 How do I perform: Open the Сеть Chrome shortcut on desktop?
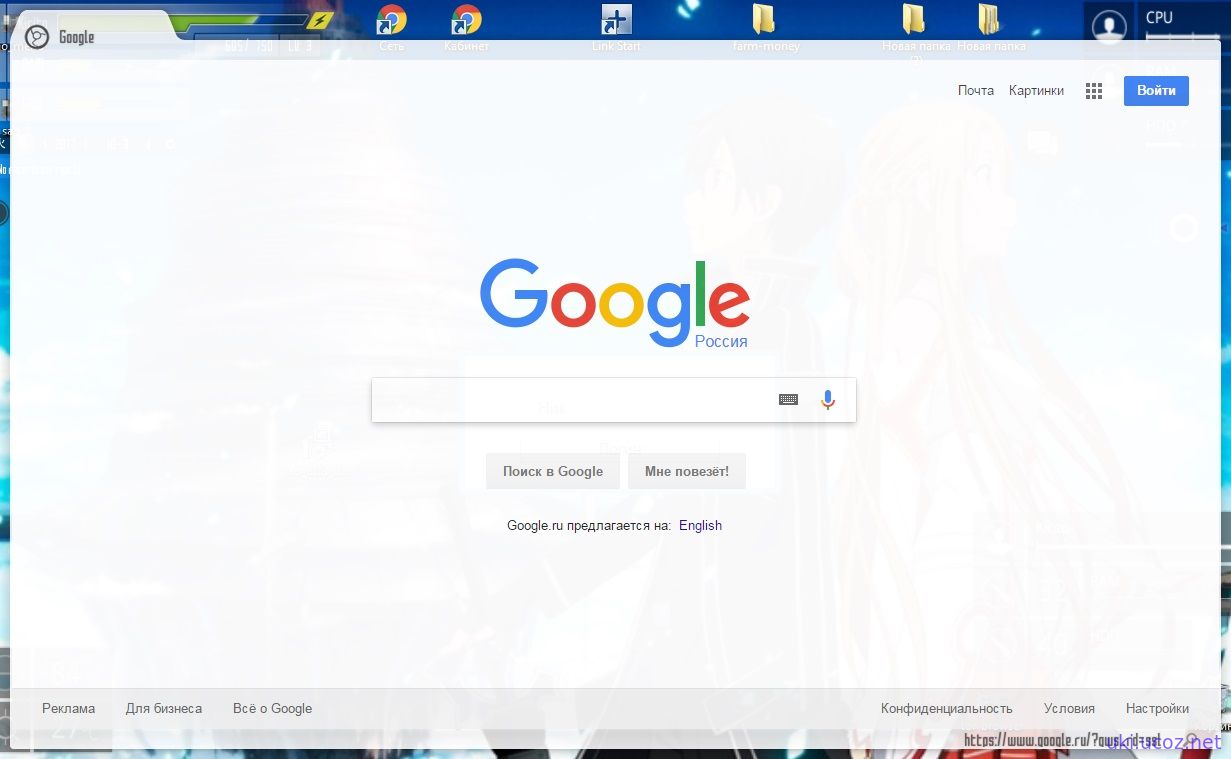[391, 27]
